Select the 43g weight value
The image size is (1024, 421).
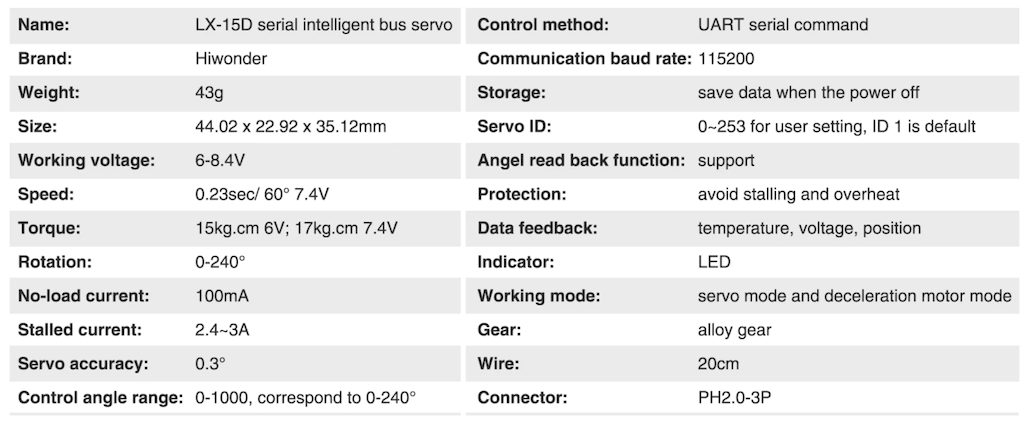coord(210,92)
